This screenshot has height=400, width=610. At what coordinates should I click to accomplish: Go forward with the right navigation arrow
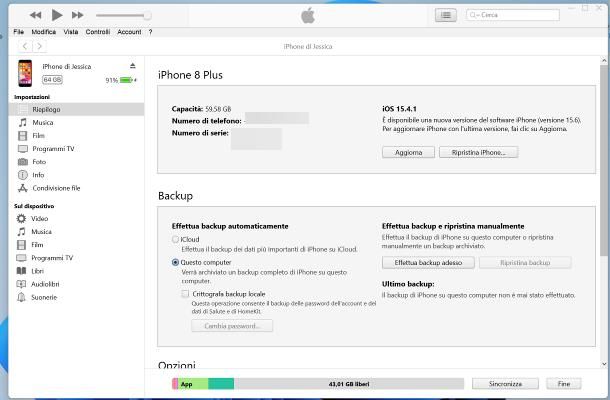39,46
